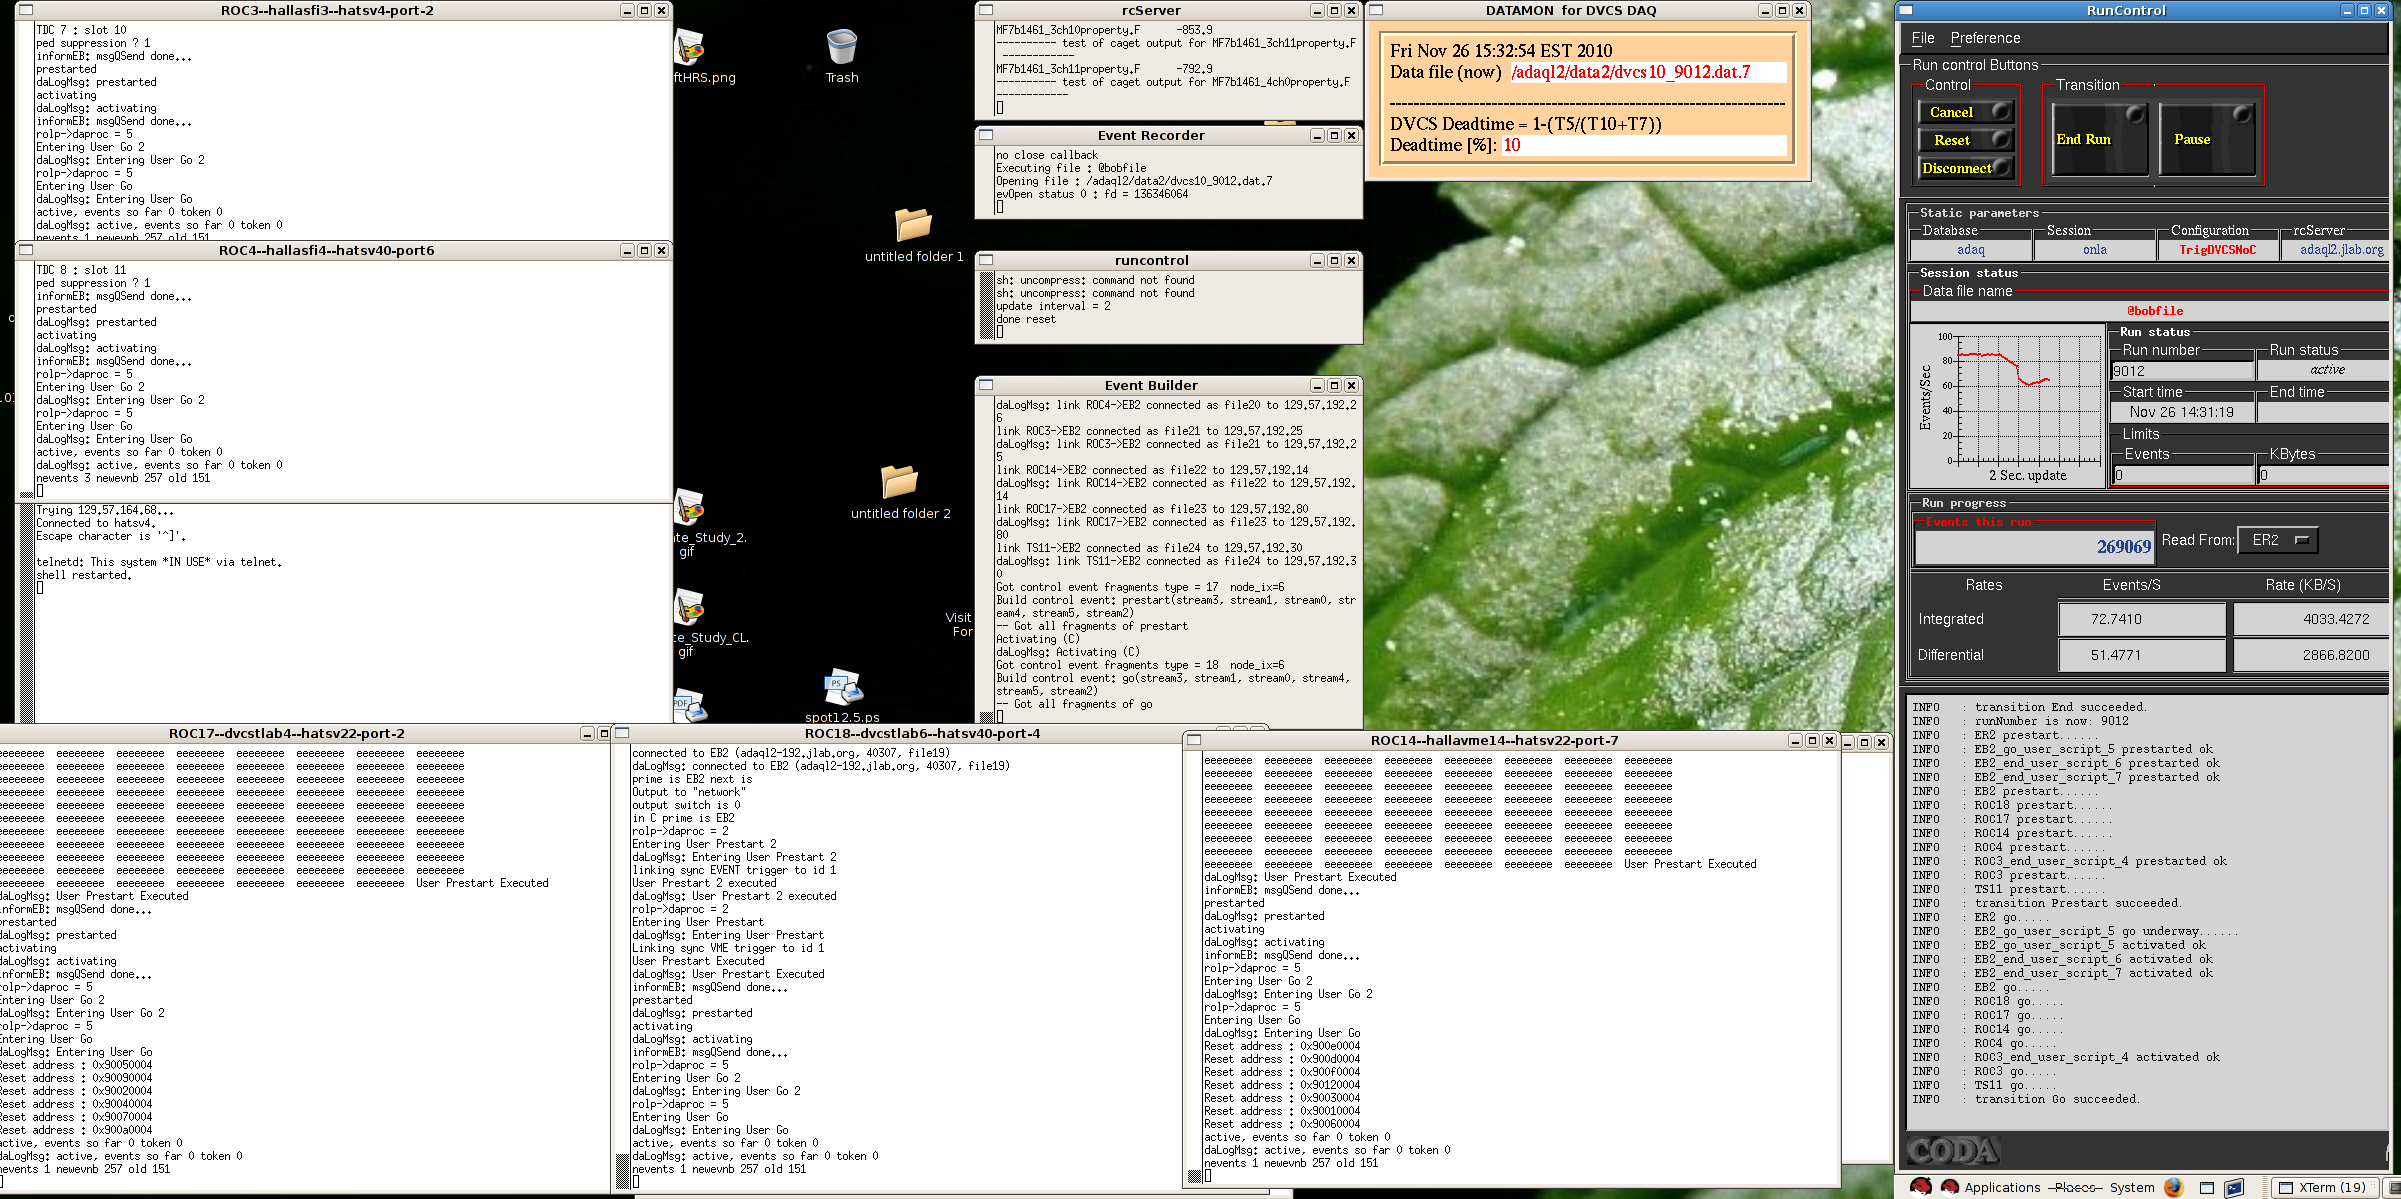Open window menu of rcServer titlebar
2401x1199 pixels.
(985, 10)
